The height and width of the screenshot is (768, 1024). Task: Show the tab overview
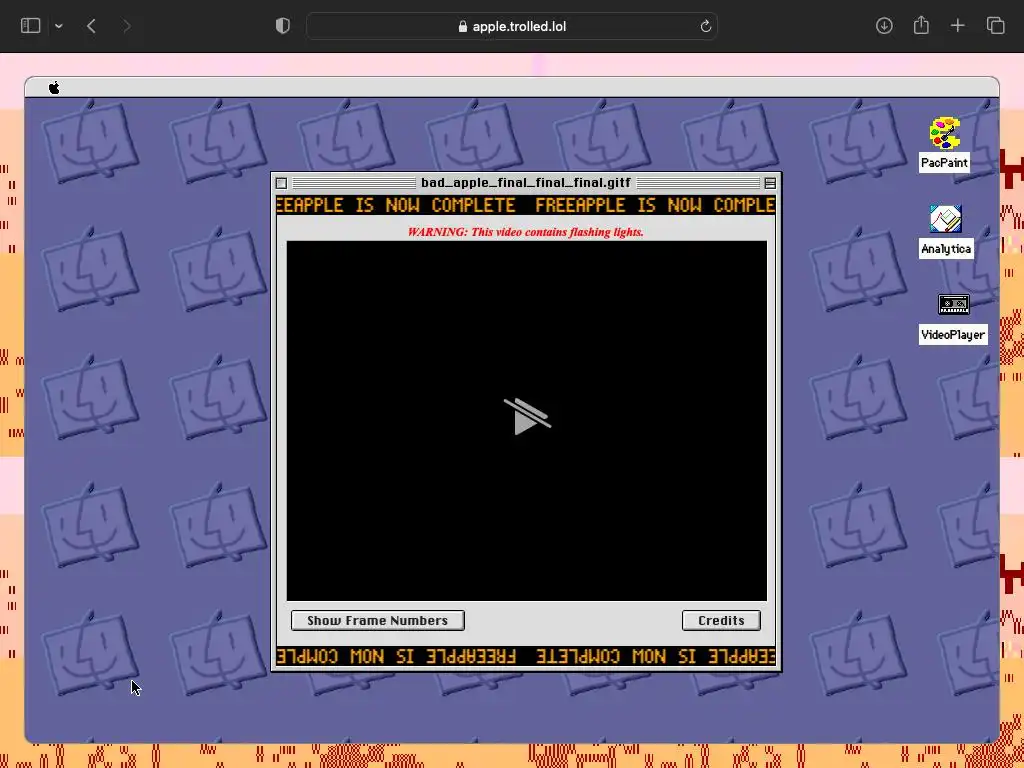pos(995,25)
